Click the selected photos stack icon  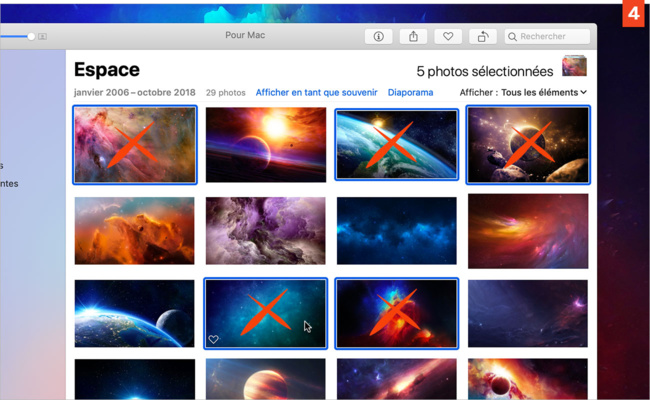tap(574, 67)
